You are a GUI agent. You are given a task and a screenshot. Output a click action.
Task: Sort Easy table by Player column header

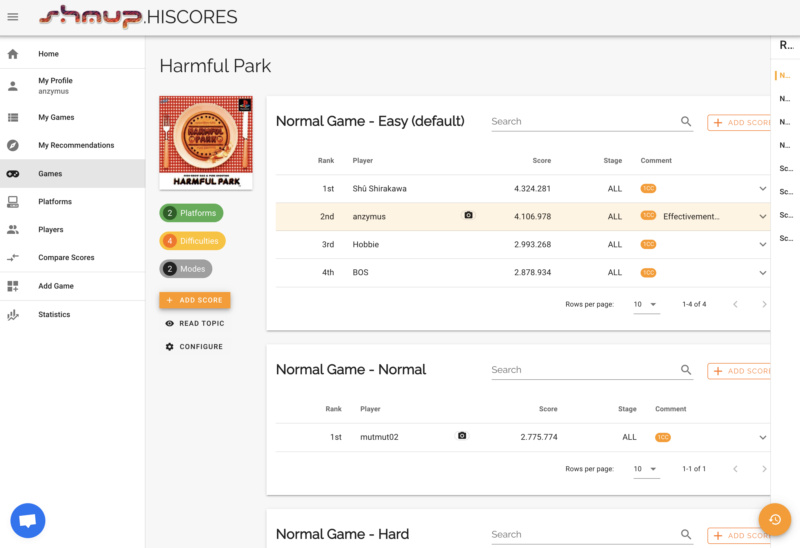pyautogui.click(x=362, y=160)
